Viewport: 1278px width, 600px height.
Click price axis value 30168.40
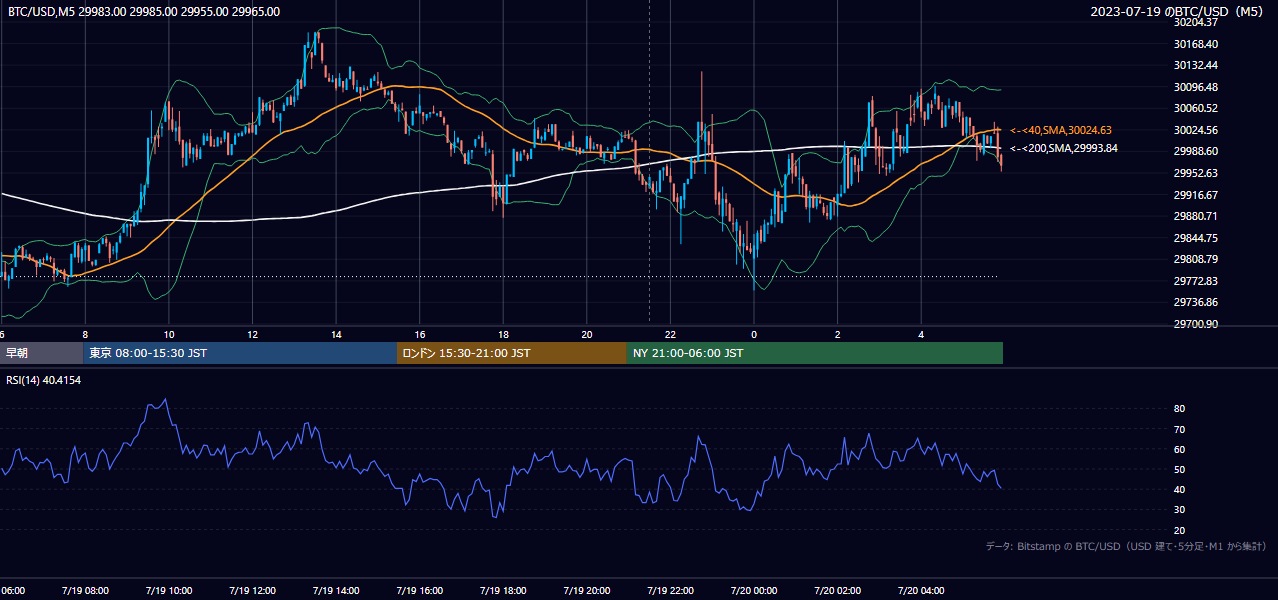1196,44
